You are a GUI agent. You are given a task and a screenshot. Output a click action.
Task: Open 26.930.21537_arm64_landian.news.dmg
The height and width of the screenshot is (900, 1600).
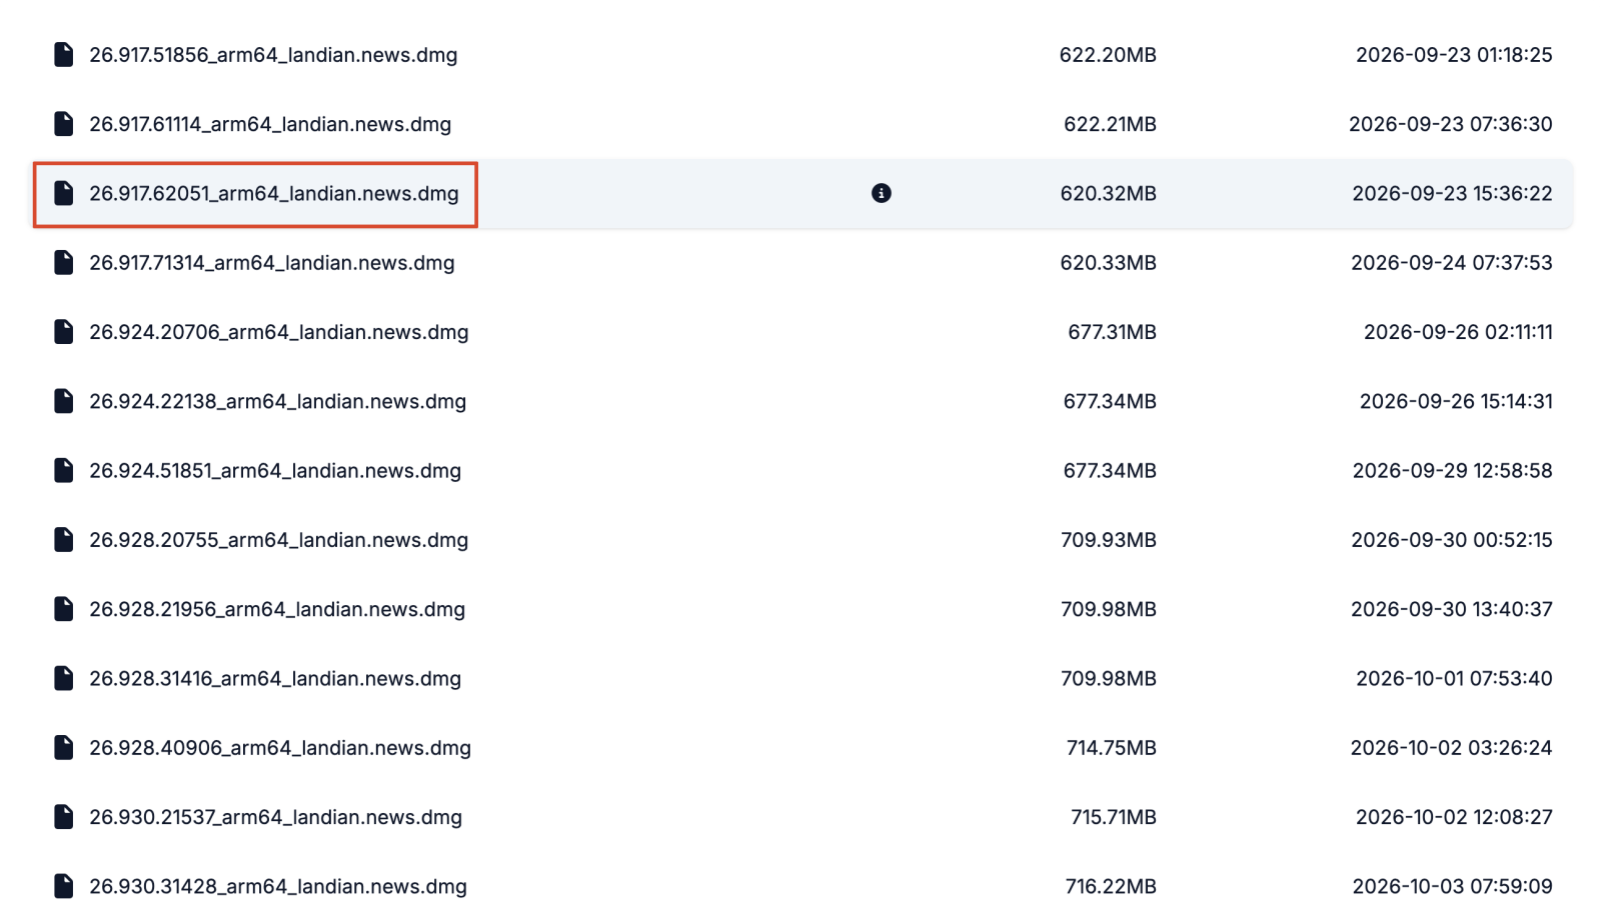click(x=276, y=817)
